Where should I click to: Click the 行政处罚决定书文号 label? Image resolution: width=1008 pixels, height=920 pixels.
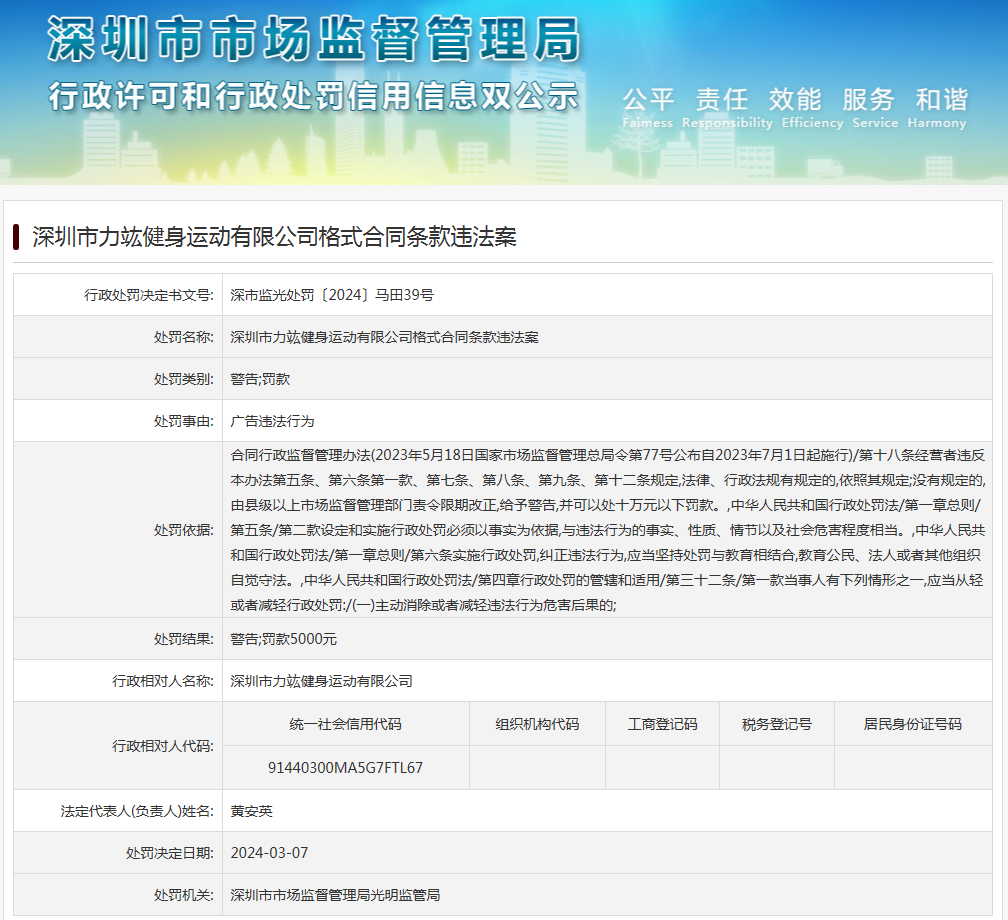tap(149, 295)
